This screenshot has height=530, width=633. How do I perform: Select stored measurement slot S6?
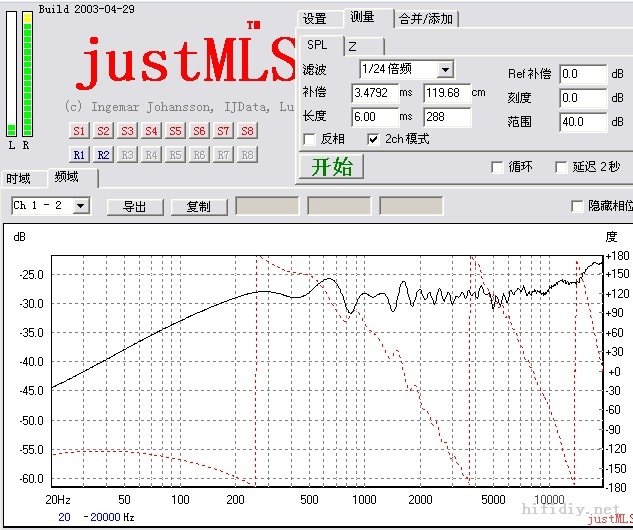point(199,131)
